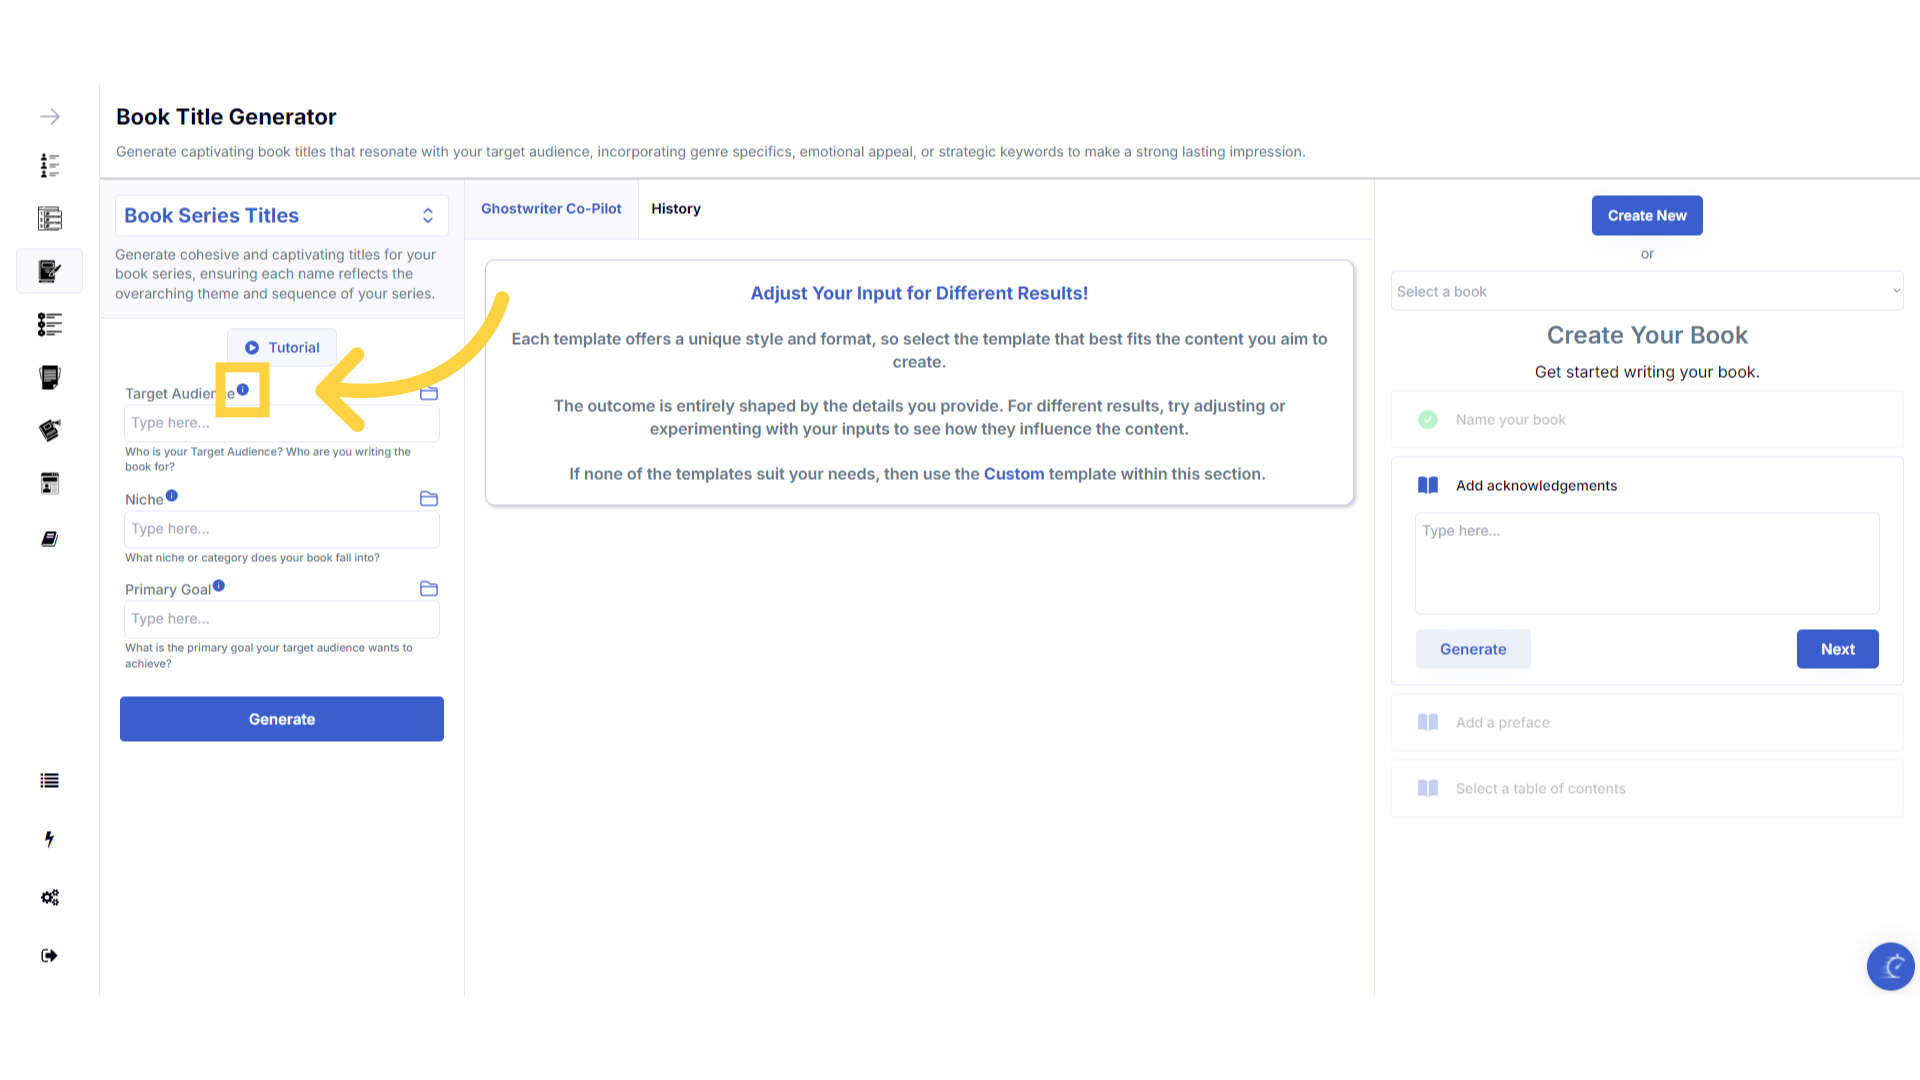Switch to the History tab

(x=676, y=209)
